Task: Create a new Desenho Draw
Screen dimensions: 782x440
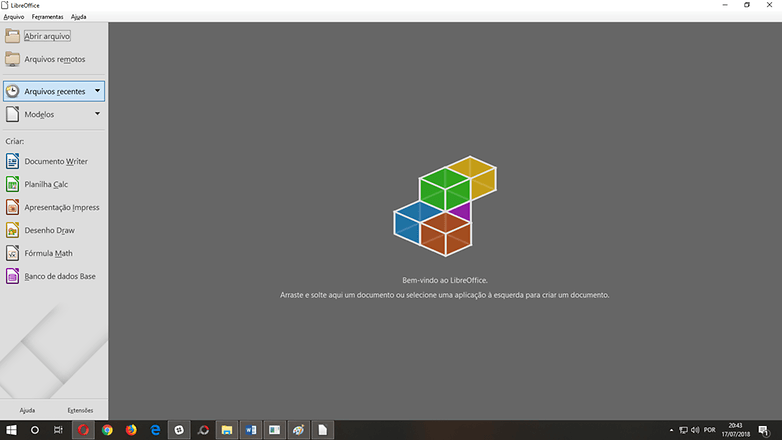Action: (x=40, y=230)
